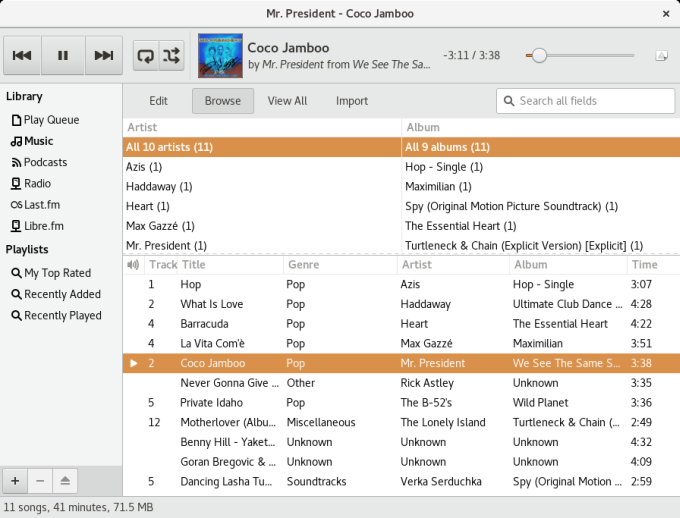Select the song Benny Hill - Yaket...

tap(402, 442)
